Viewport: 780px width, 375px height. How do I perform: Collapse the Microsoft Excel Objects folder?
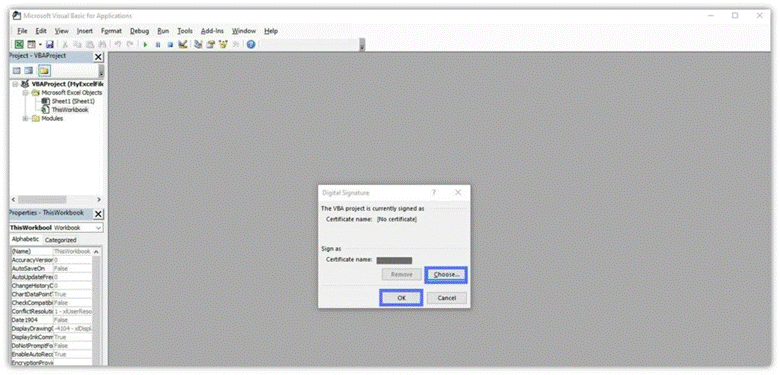pyautogui.click(x=25, y=93)
